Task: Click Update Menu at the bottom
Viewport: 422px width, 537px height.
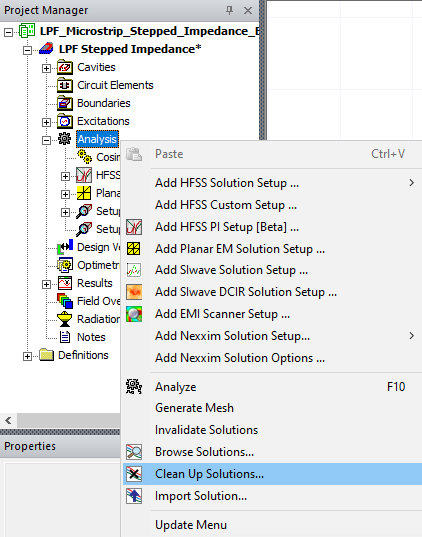Action: tap(272, 525)
